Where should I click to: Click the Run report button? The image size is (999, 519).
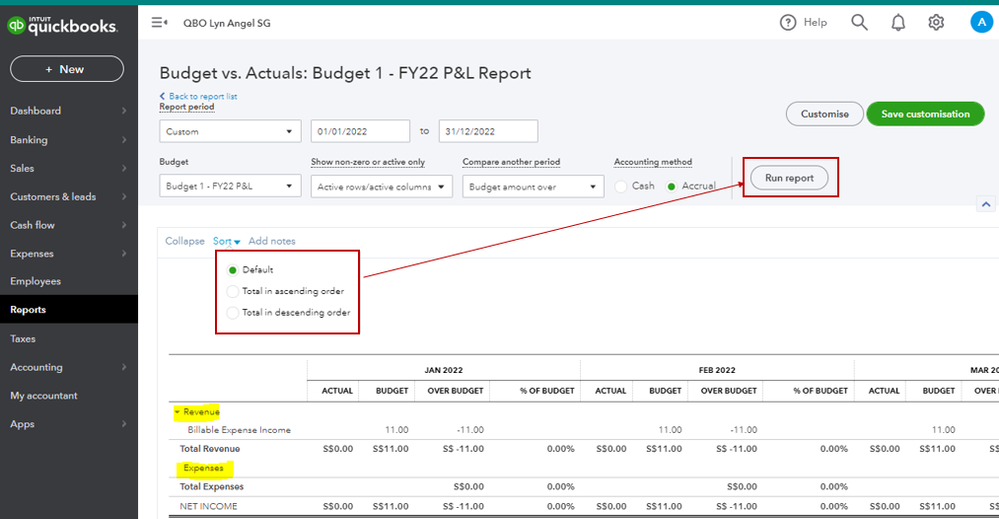789,178
